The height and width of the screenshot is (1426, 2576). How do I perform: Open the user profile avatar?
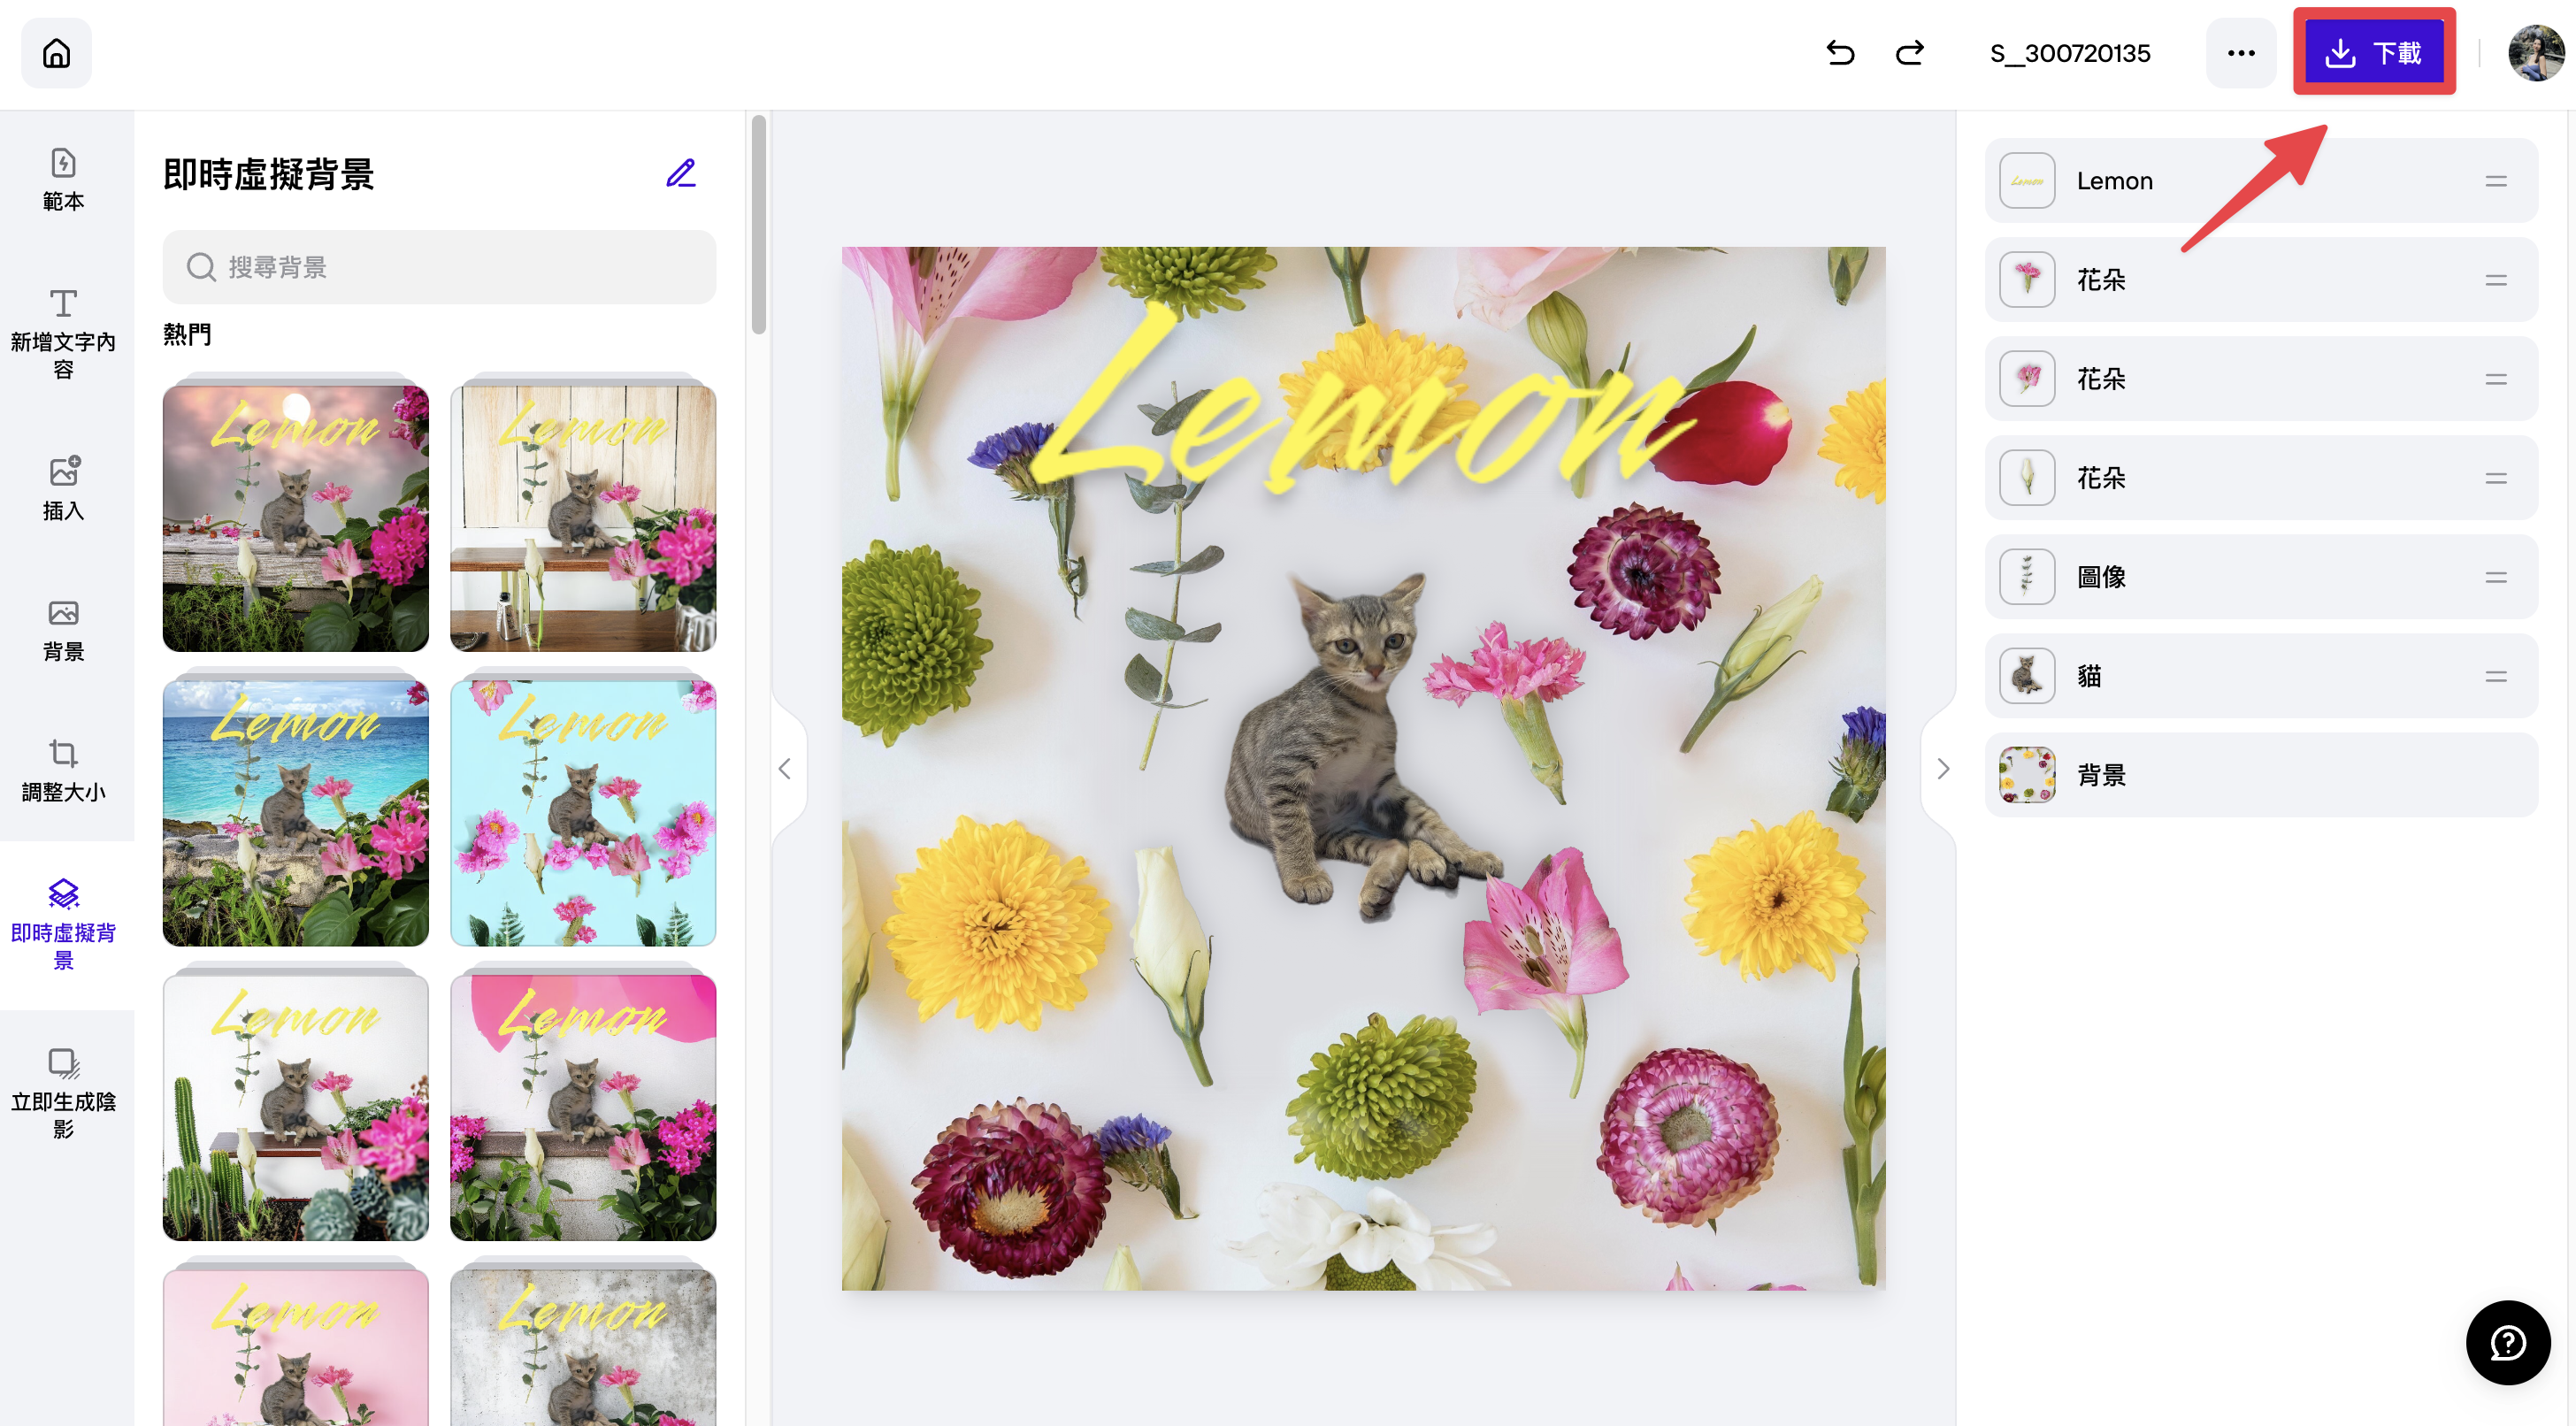[2535, 53]
